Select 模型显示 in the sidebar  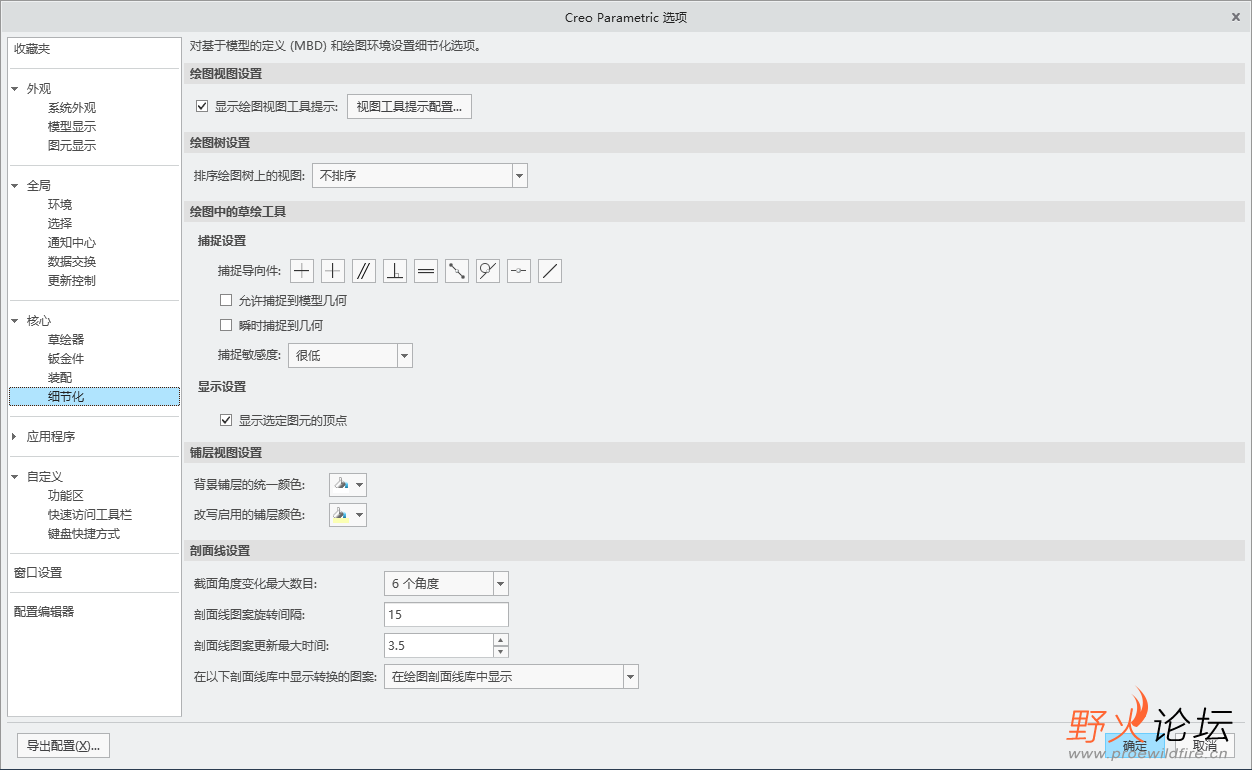tap(72, 127)
